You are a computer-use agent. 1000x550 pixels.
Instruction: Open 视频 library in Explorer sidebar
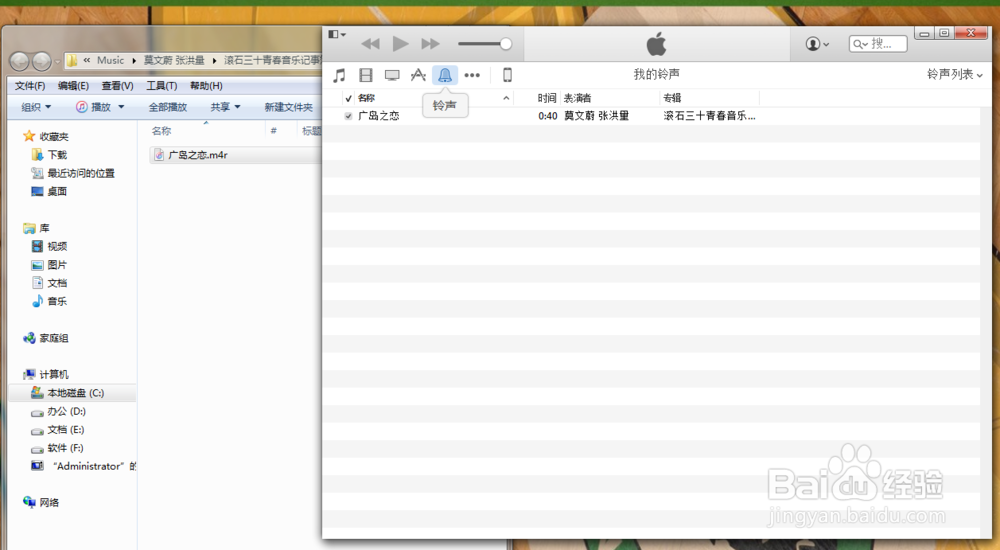click(50, 246)
